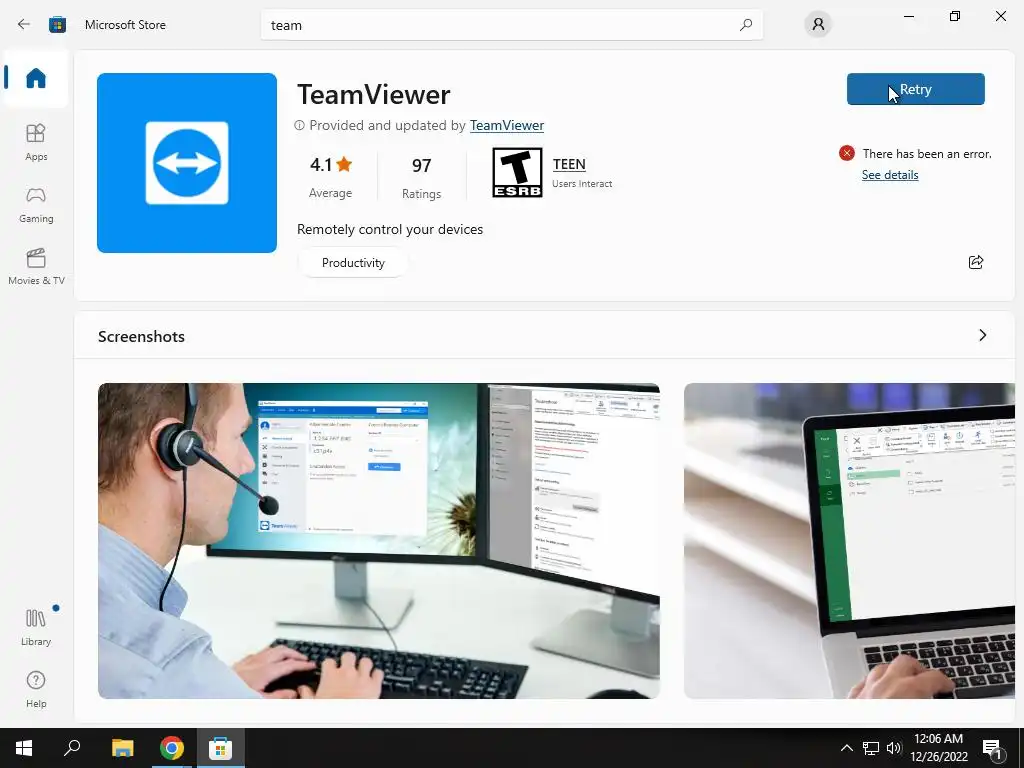The width and height of the screenshot is (1024, 768).
Task: Click the volume speaker tray icon
Action: click(x=894, y=748)
